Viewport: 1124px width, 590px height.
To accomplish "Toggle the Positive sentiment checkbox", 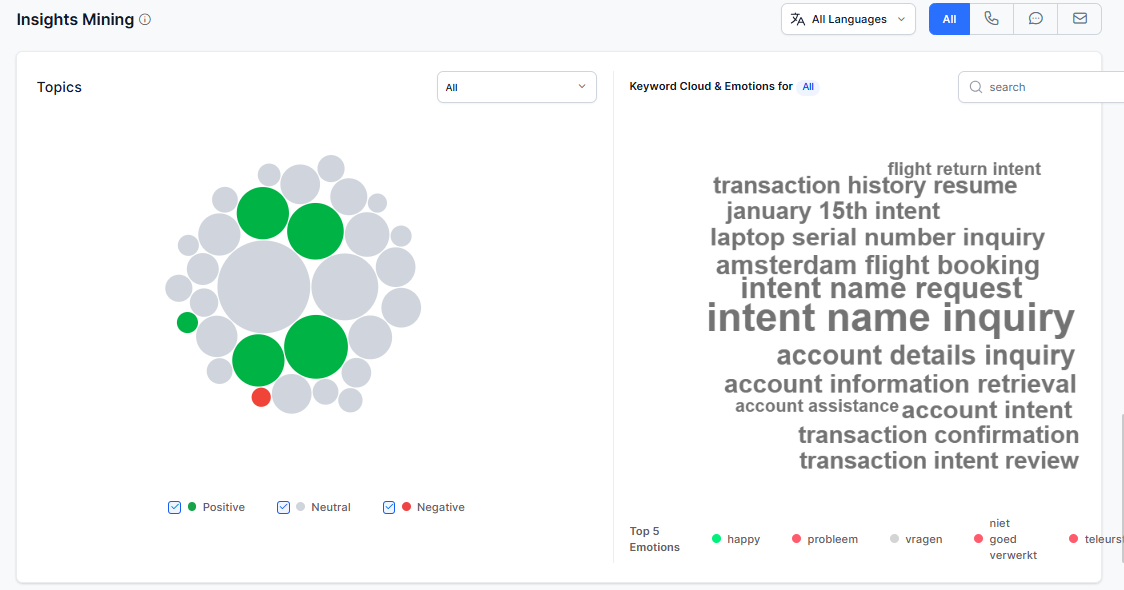I will click(175, 507).
